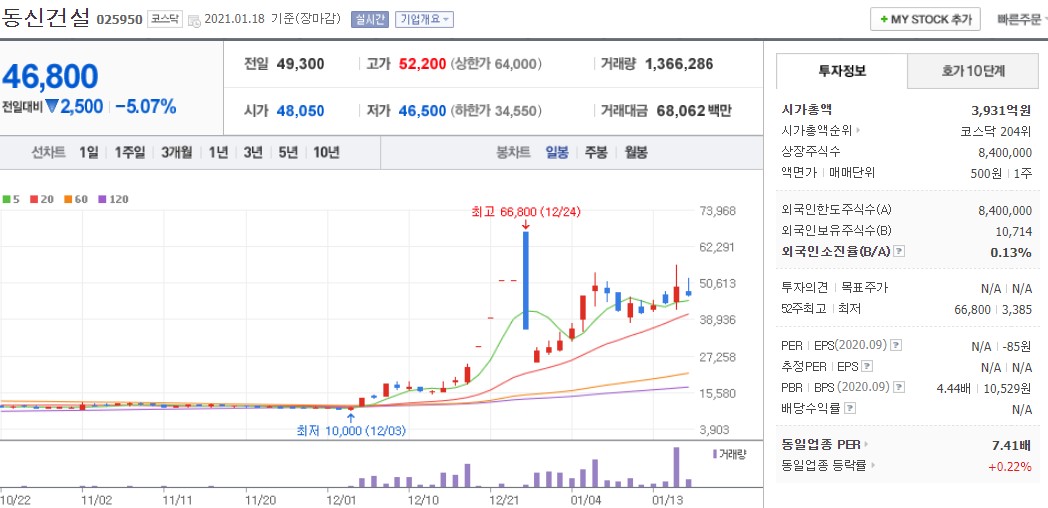Click the opening price value 48,050
The image size is (1048, 508).
(x=301, y=111)
